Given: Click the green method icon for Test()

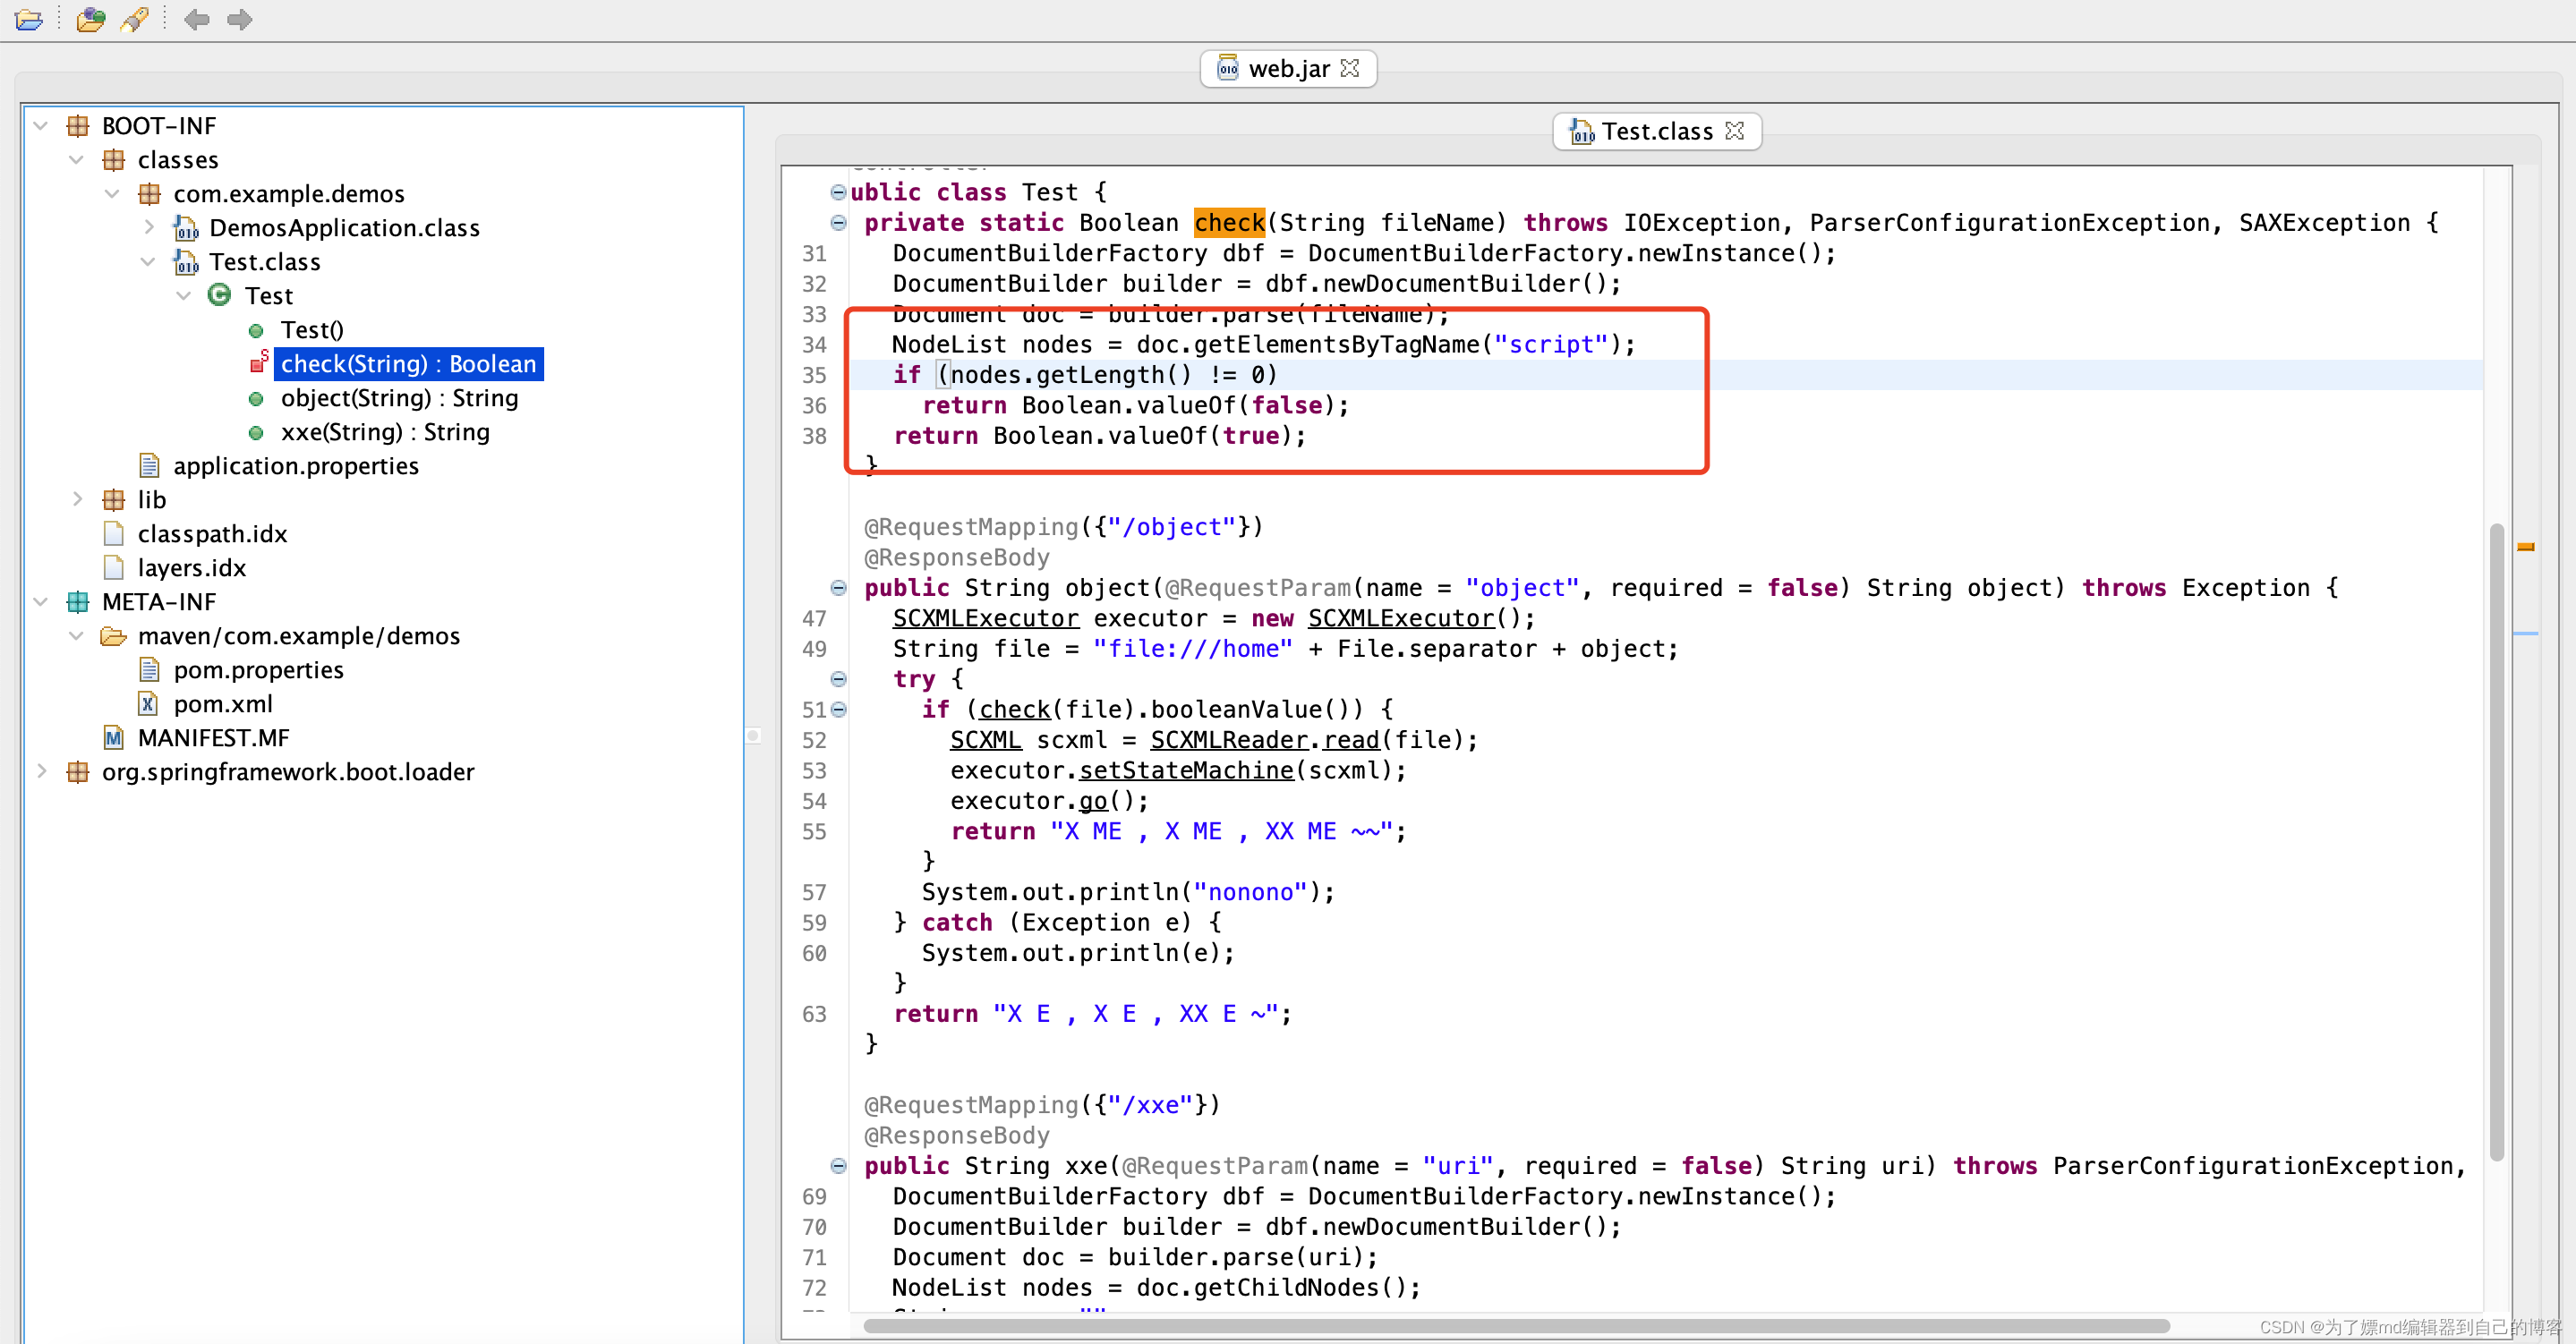Looking at the screenshot, I should (x=256, y=329).
